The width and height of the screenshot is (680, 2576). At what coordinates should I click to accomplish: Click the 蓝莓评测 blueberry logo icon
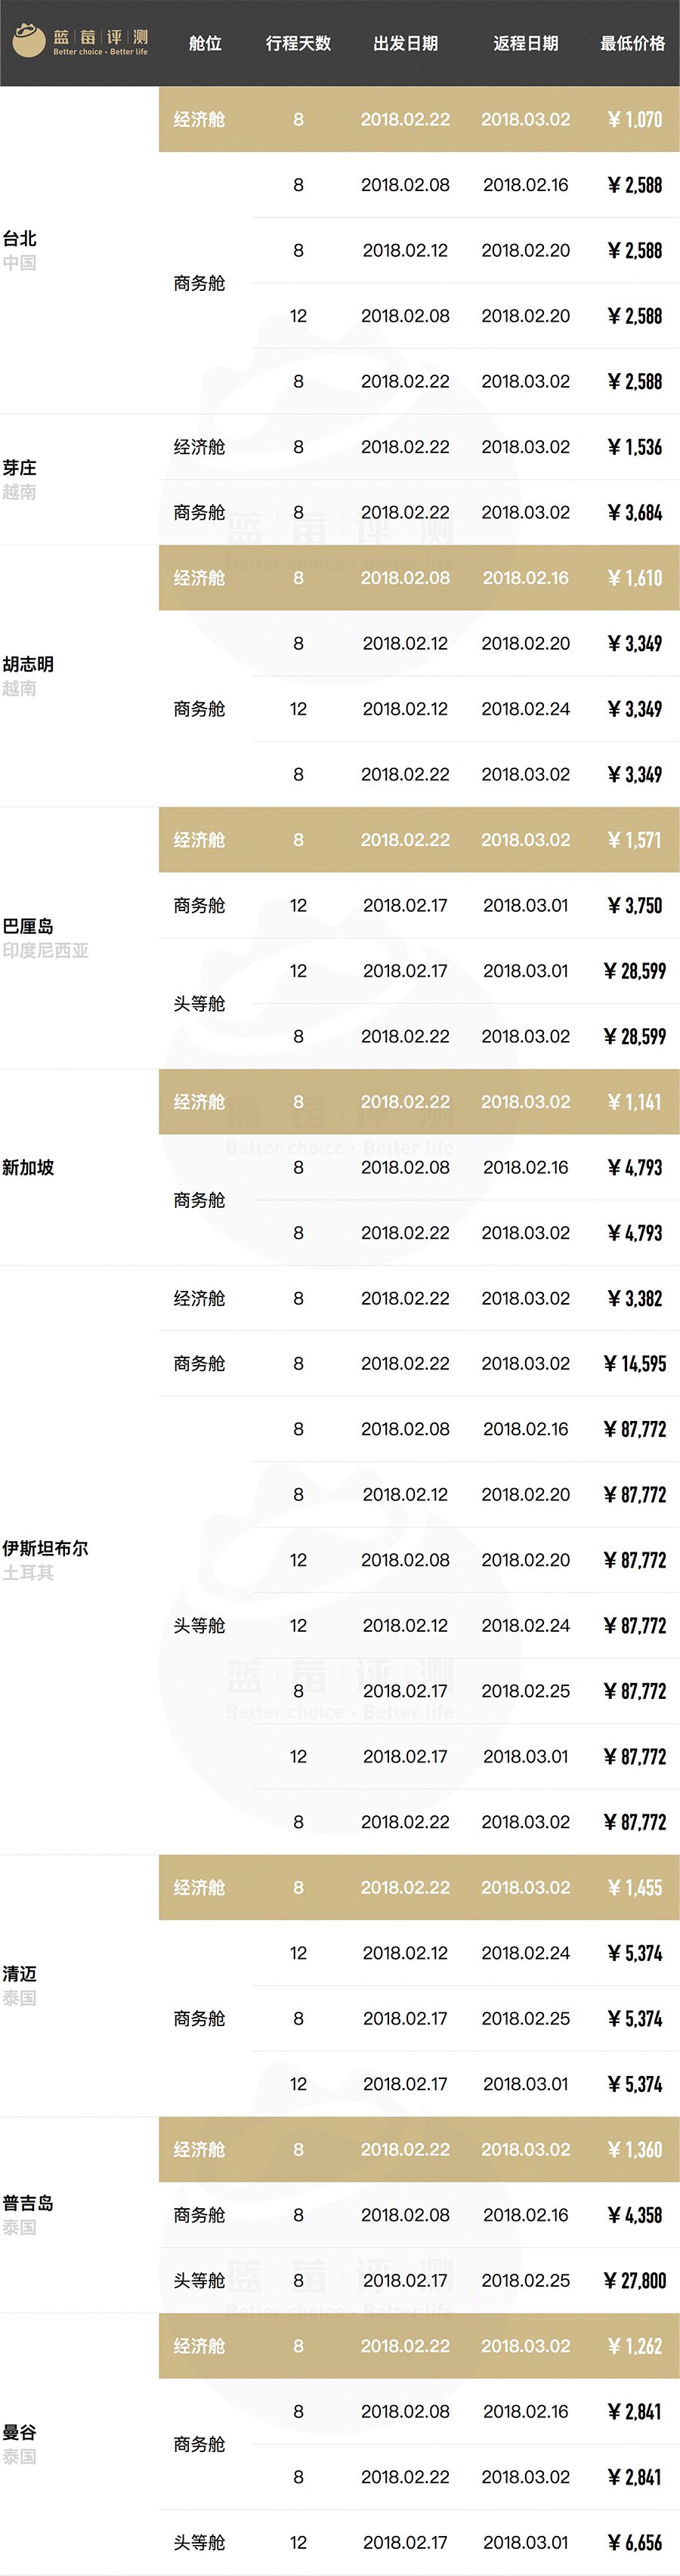click(29, 41)
